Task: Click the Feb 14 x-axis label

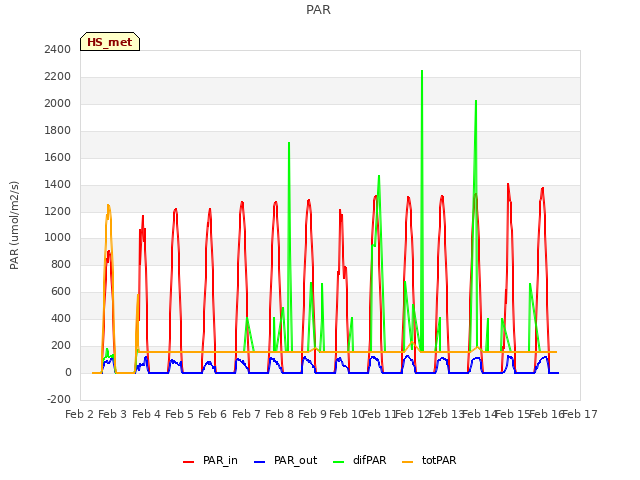Action: tap(480, 414)
